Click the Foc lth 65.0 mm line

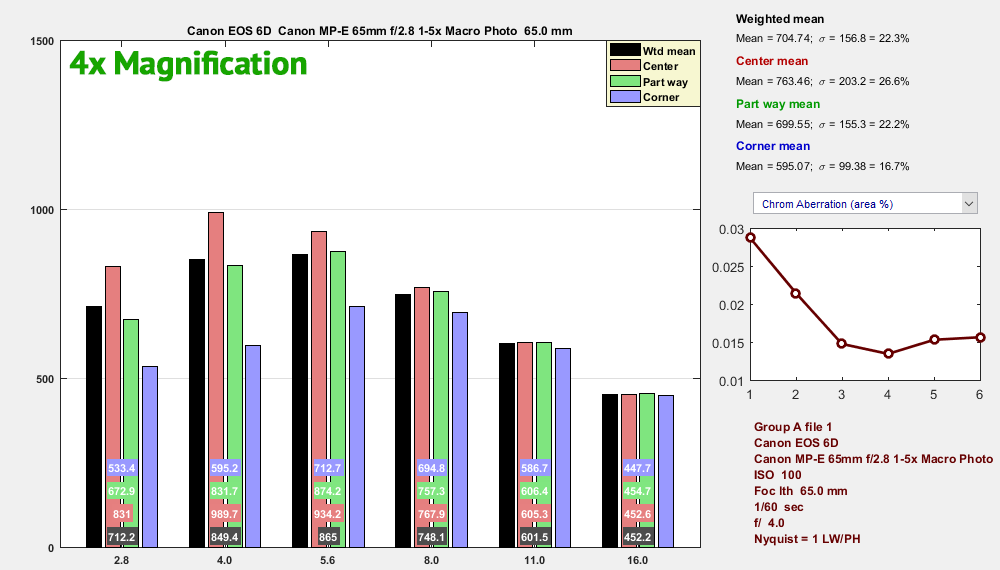click(x=800, y=491)
